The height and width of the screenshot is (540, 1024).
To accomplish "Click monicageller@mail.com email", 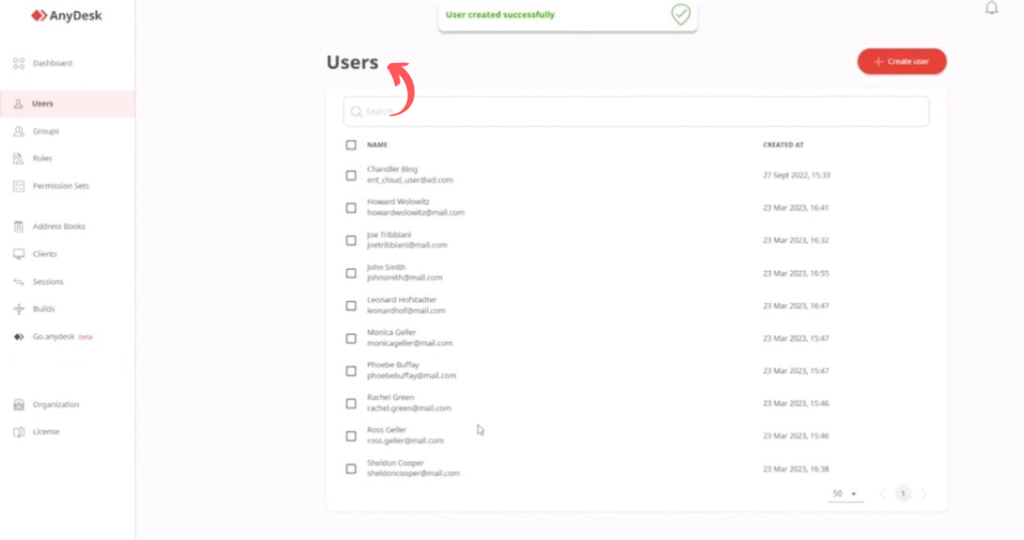I will point(409,343).
